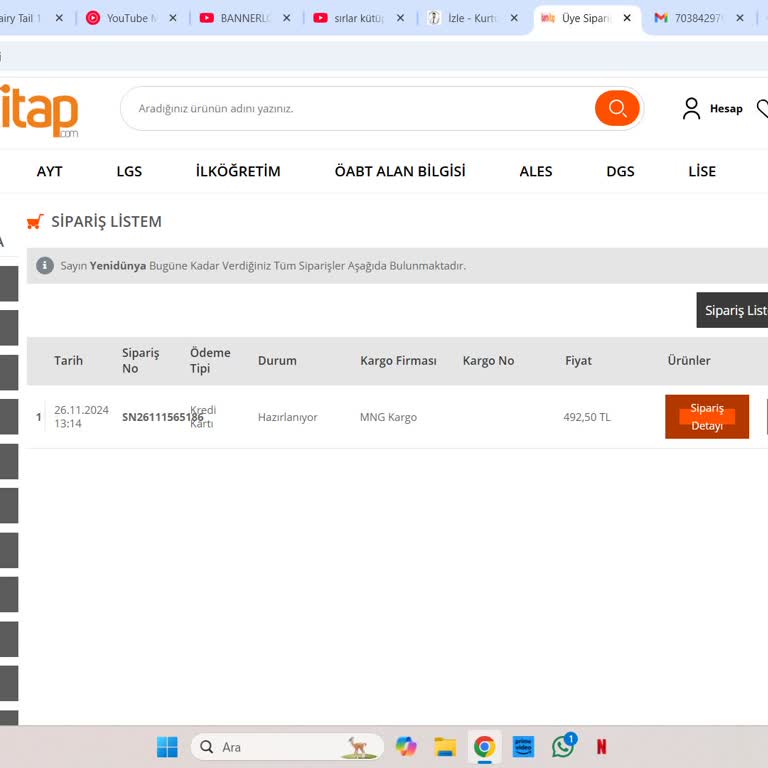The height and width of the screenshot is (768, 768).
Task: Click the Sipariş Detayı button
Action: 707,417
